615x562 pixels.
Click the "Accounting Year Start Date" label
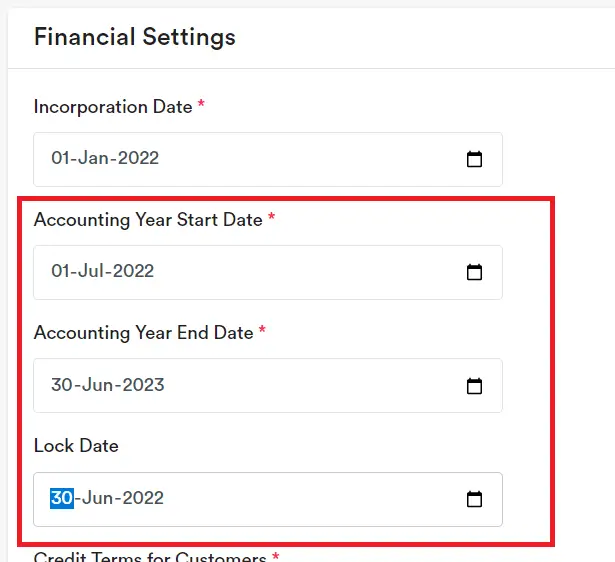pyautogui.click(x=148, y=220)
